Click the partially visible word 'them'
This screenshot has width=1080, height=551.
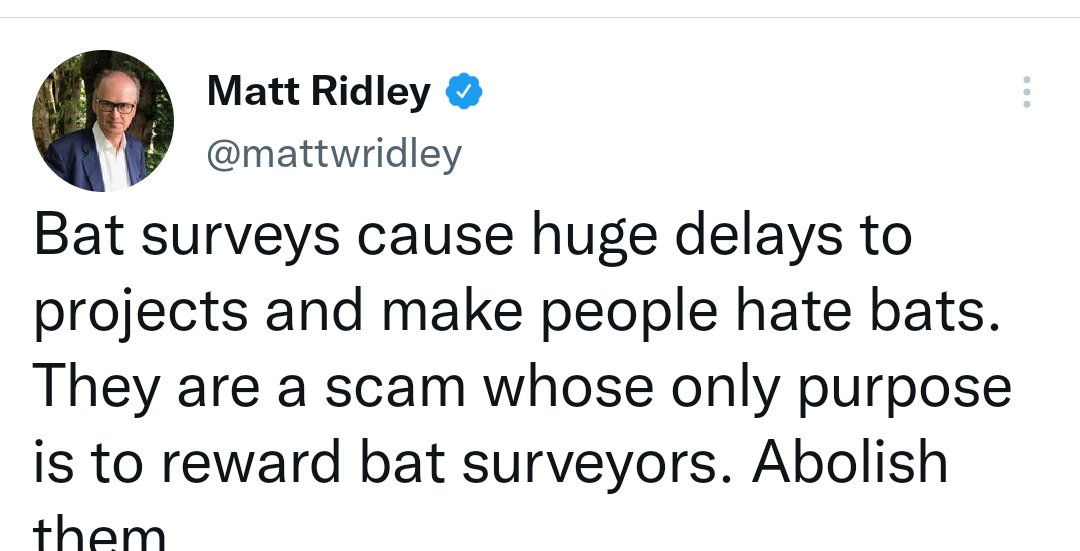click(x=100, y=534)
